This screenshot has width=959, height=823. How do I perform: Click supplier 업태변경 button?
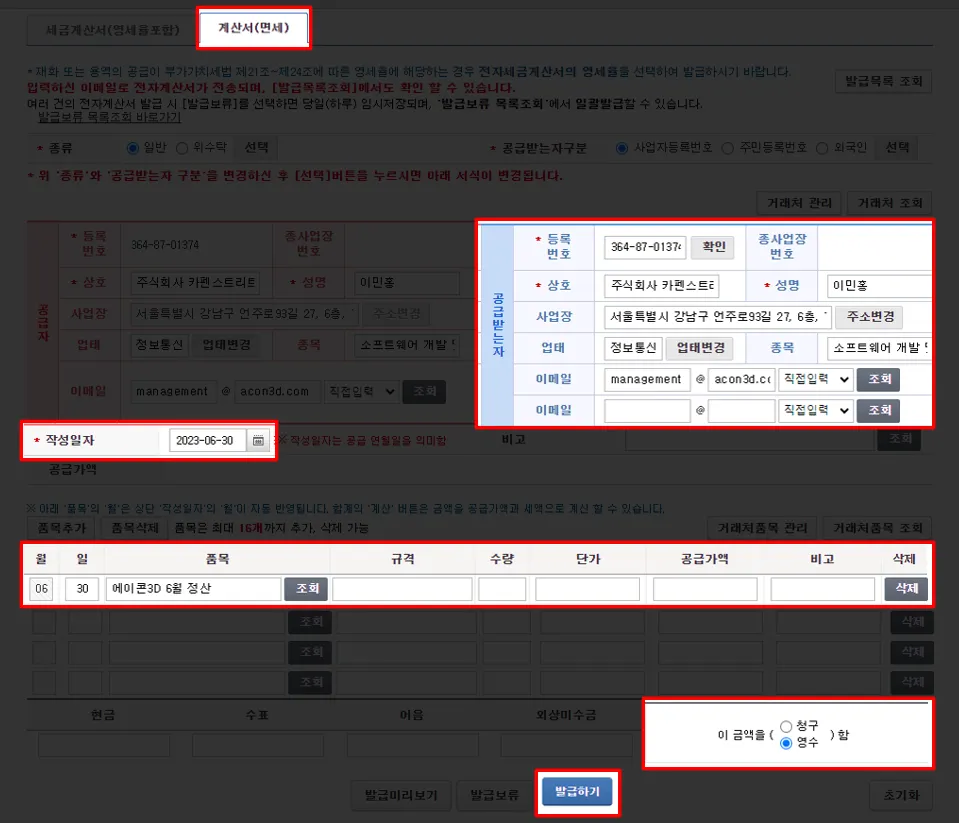tap(226, 345)
